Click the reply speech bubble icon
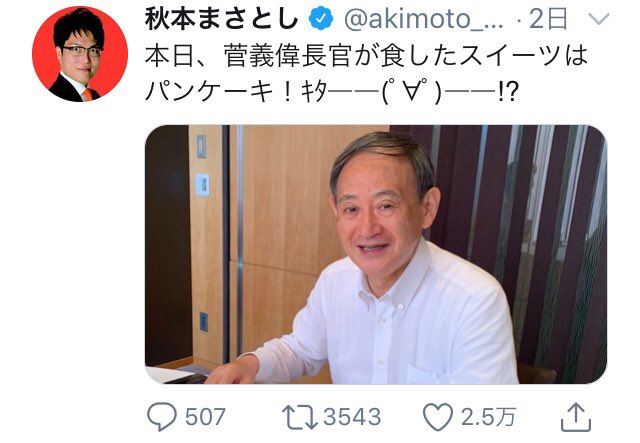Viewport: 640px width, 443px height. click(162, 416)
